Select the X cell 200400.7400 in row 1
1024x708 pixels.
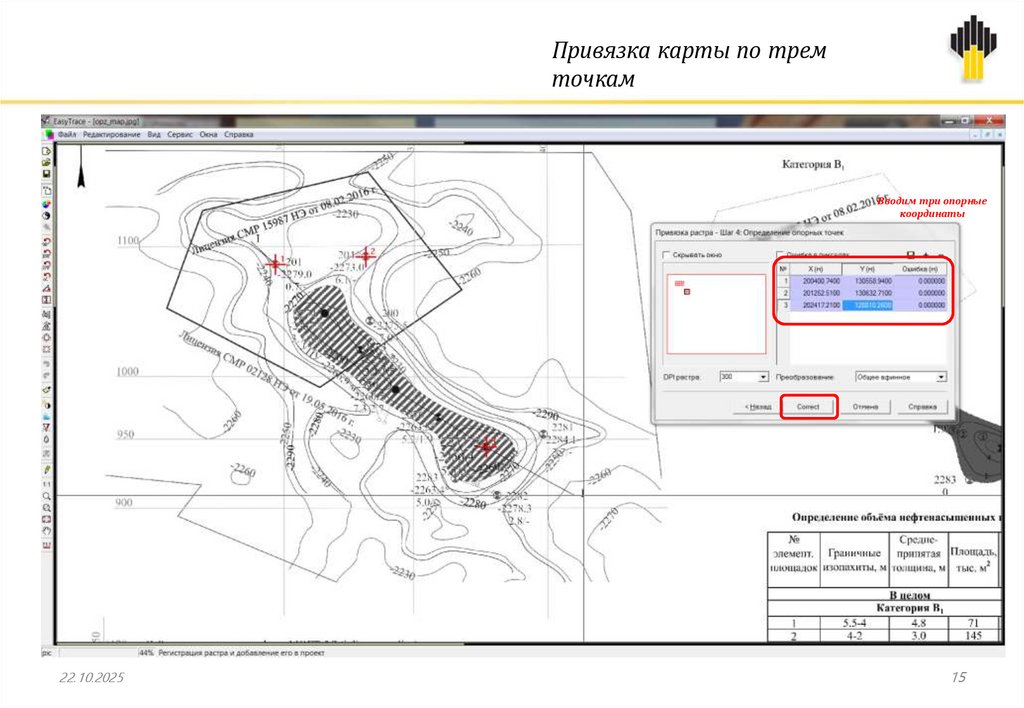[816, 281]
